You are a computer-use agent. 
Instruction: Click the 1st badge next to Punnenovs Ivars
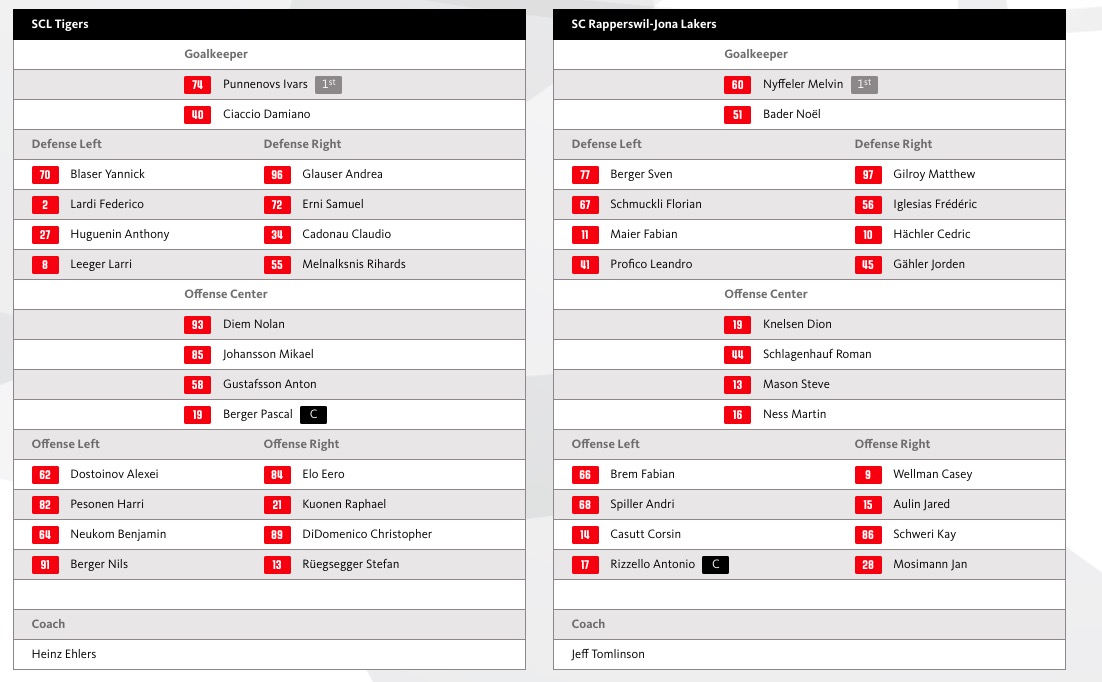(328, 85)
